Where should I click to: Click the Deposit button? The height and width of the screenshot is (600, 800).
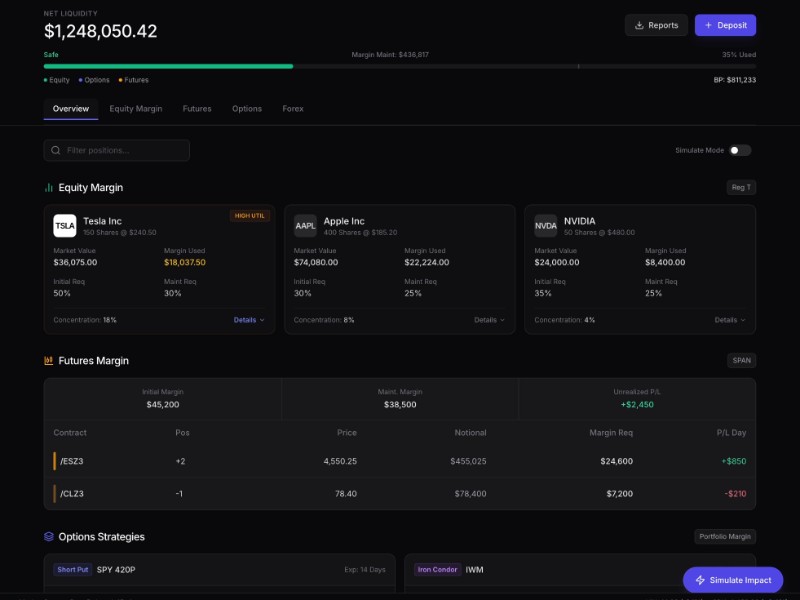click(725, 25)
